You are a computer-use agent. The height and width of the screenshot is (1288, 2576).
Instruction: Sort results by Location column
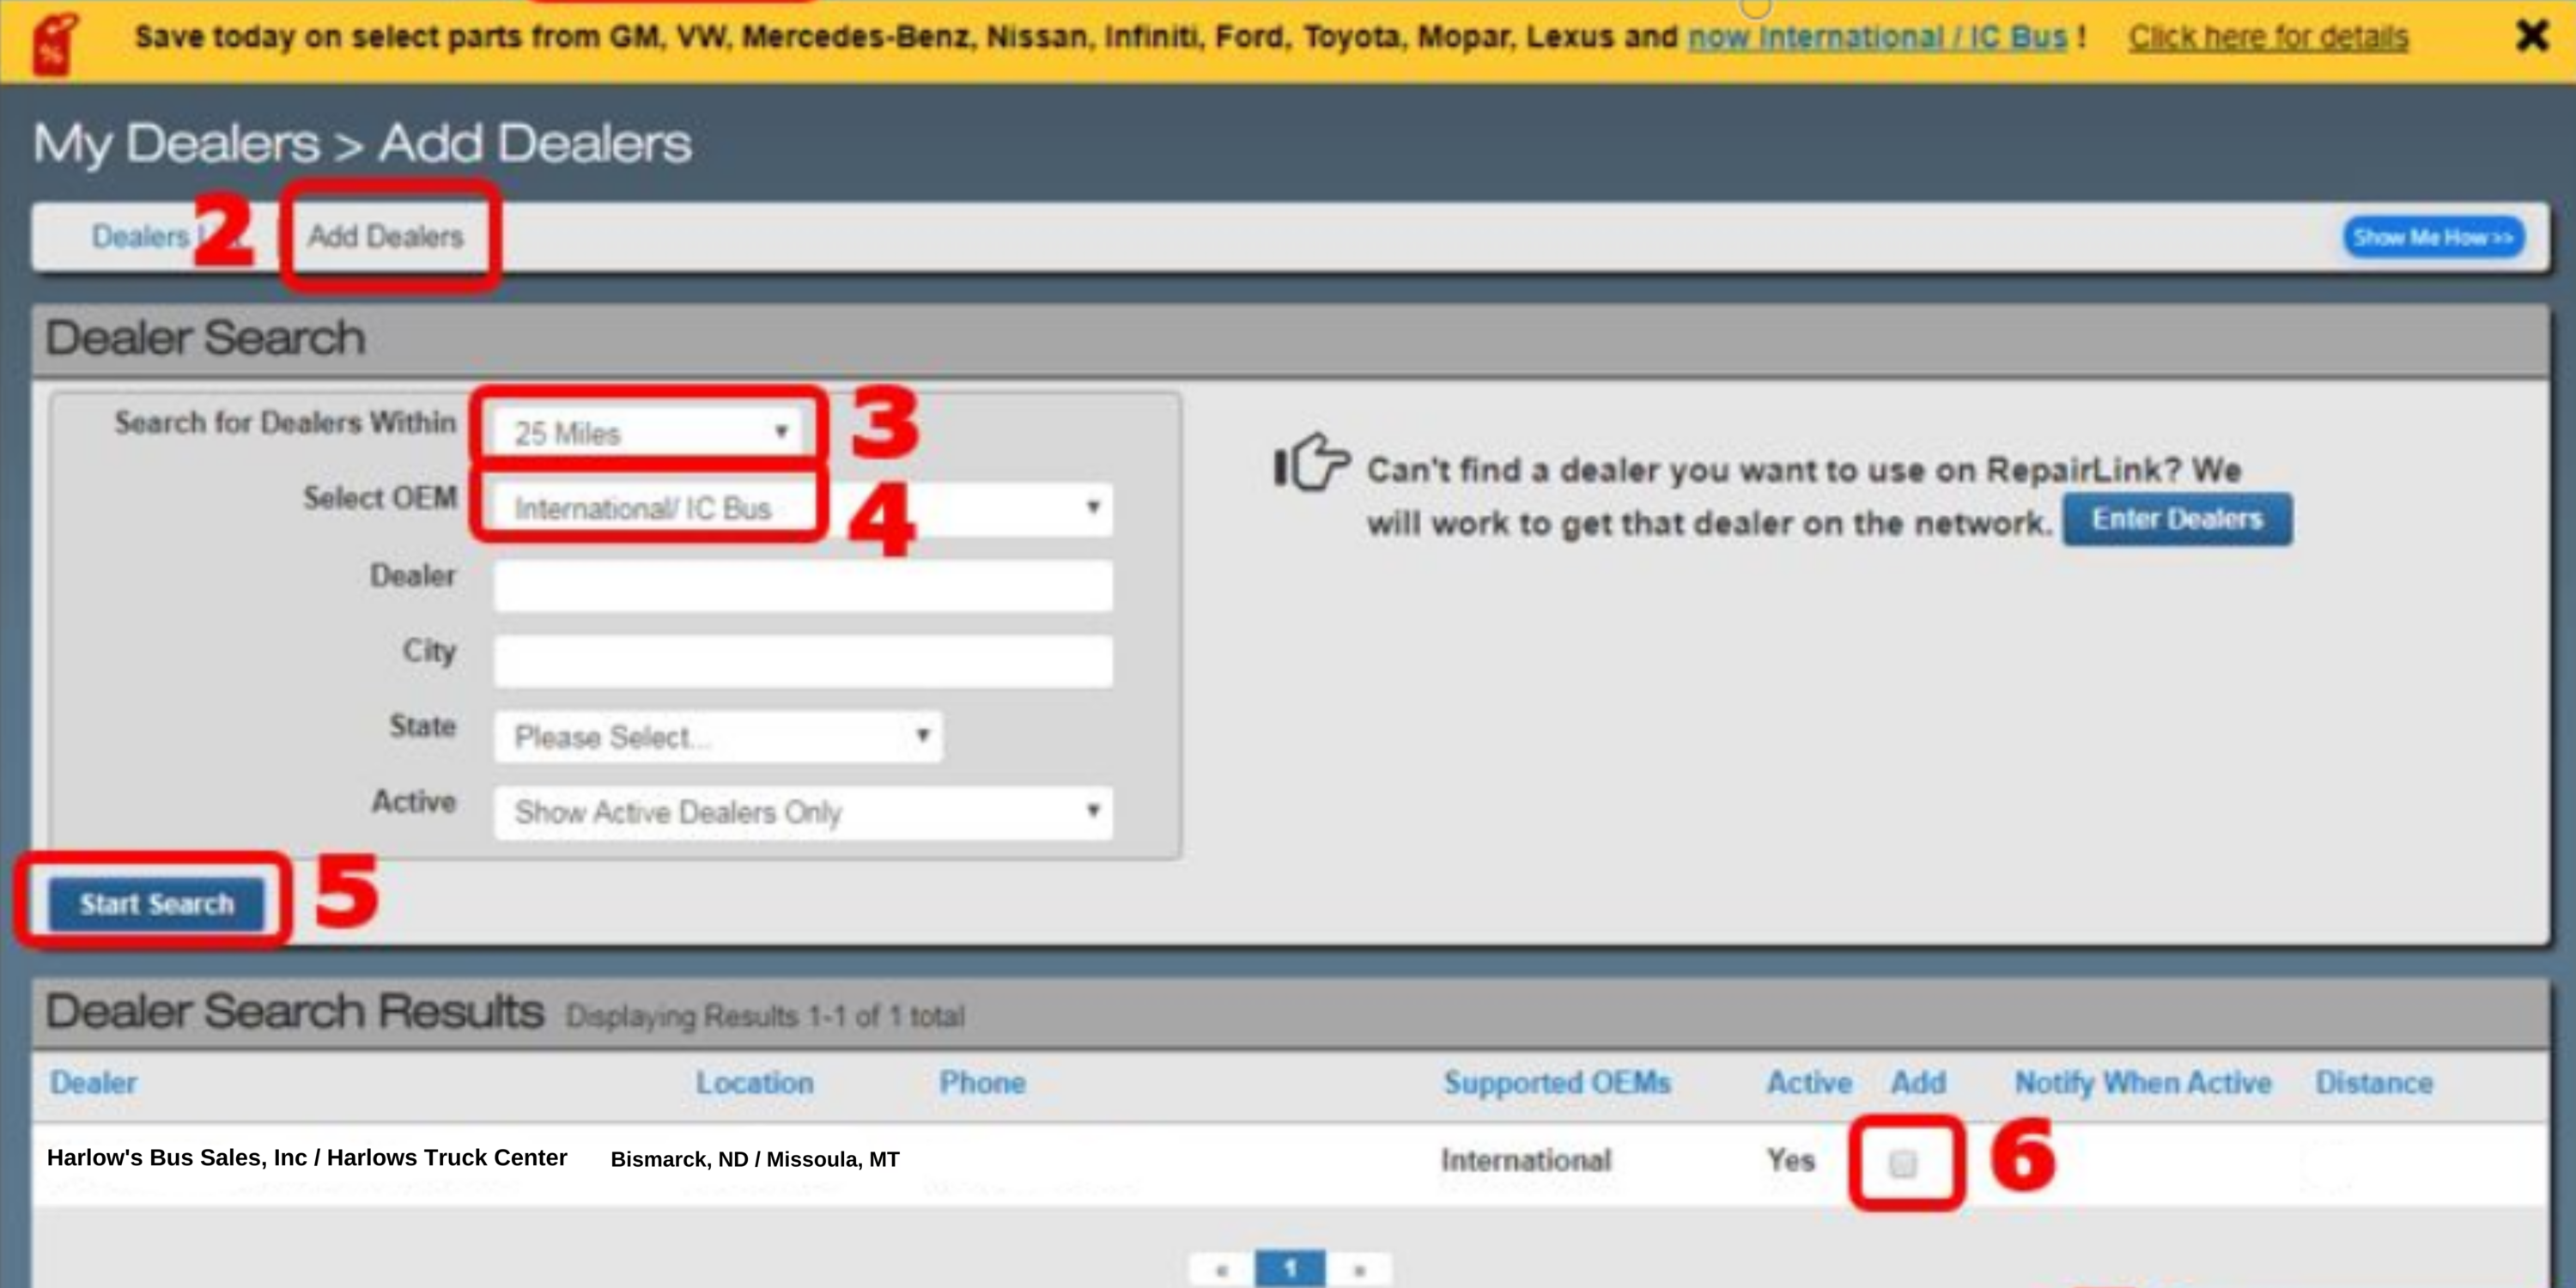(755, 1083)
